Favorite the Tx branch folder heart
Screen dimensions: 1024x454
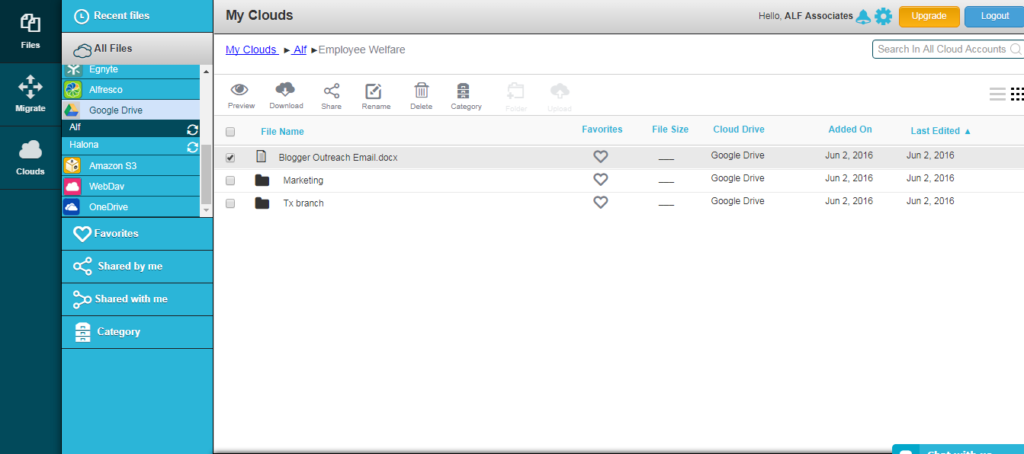point(600,203)
